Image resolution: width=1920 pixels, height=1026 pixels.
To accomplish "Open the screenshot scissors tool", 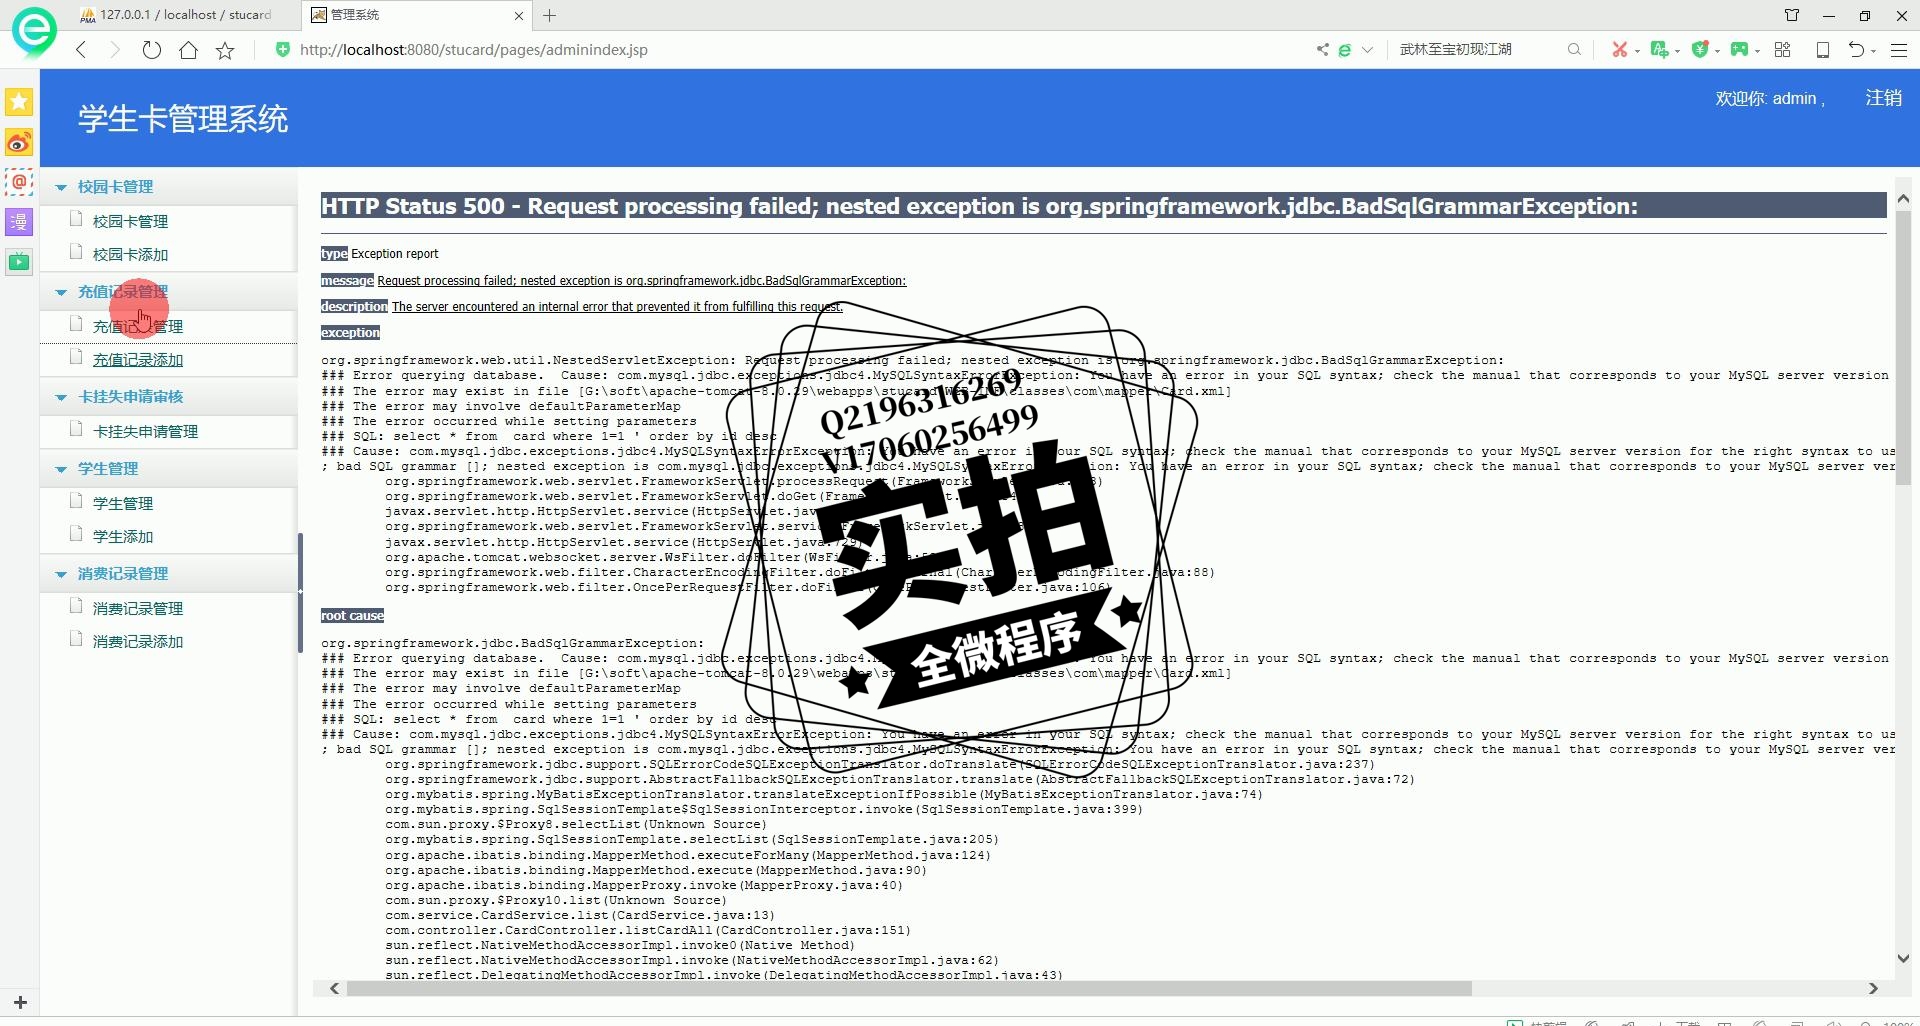I will pos(1619,49).
